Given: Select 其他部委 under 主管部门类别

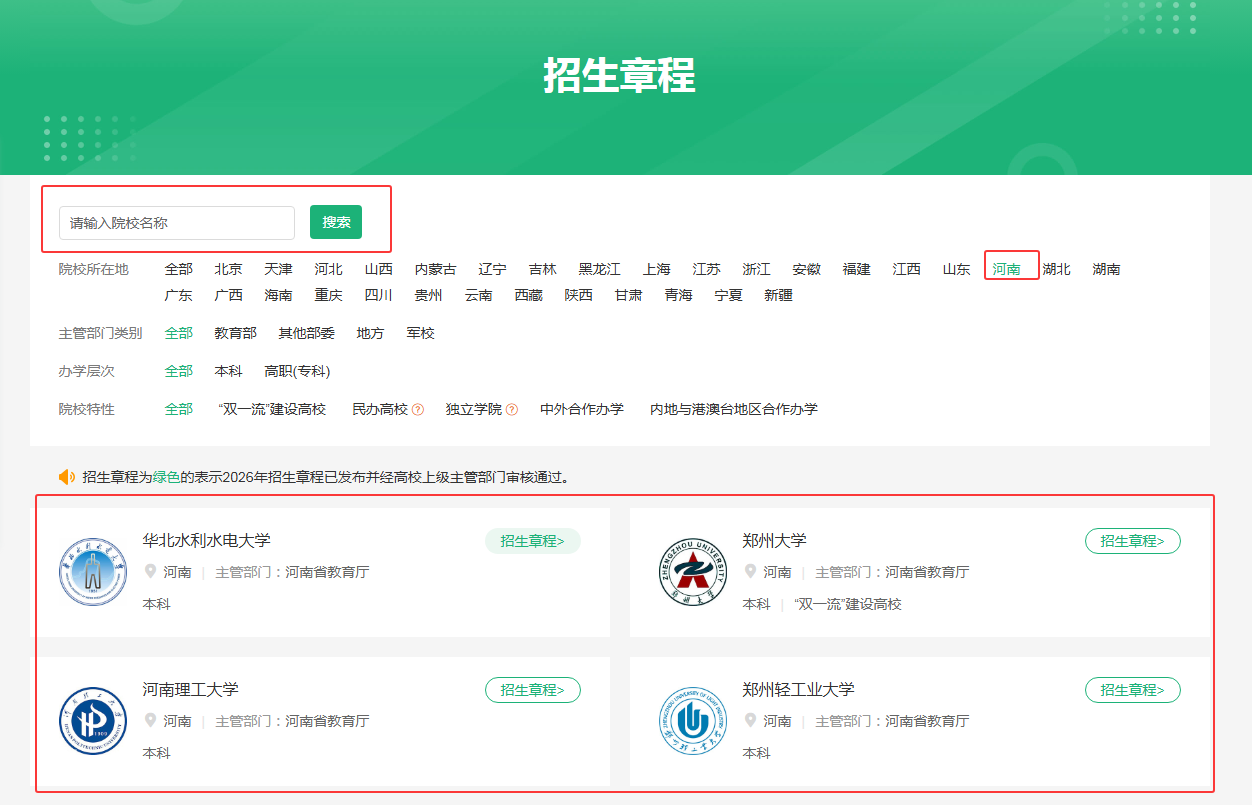Looking at the screenshot, I should (307, 333).
